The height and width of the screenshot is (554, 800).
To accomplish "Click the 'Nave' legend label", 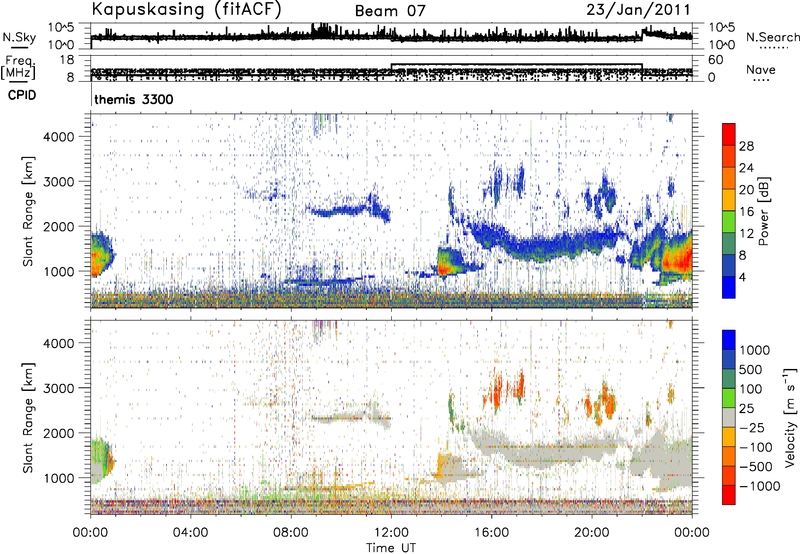I will click(x=761, y=69).
